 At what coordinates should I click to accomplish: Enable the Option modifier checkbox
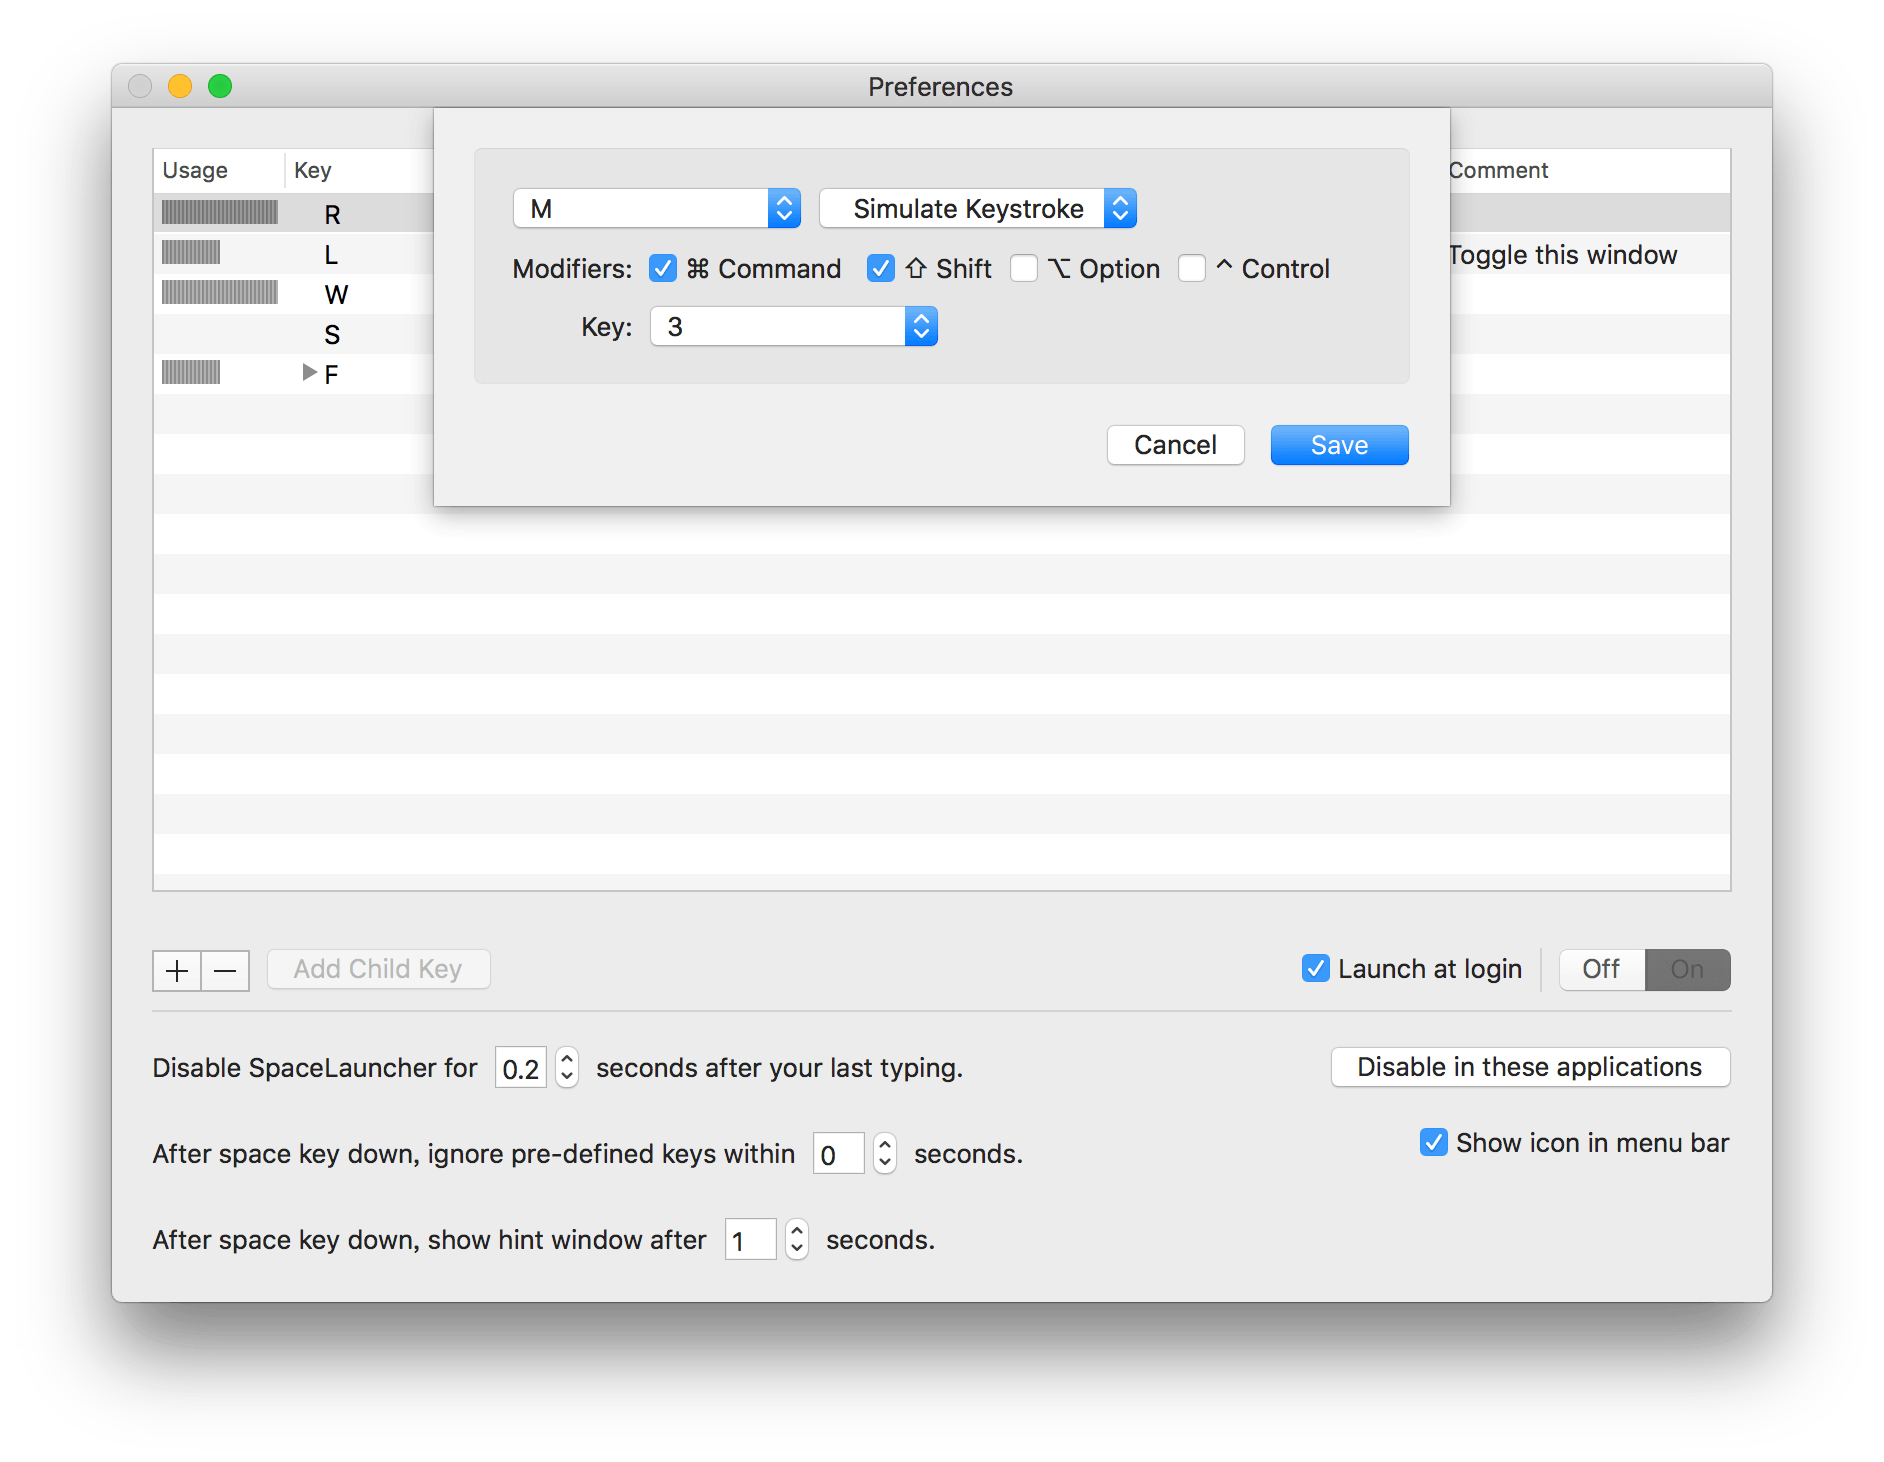coord(1024,268)
